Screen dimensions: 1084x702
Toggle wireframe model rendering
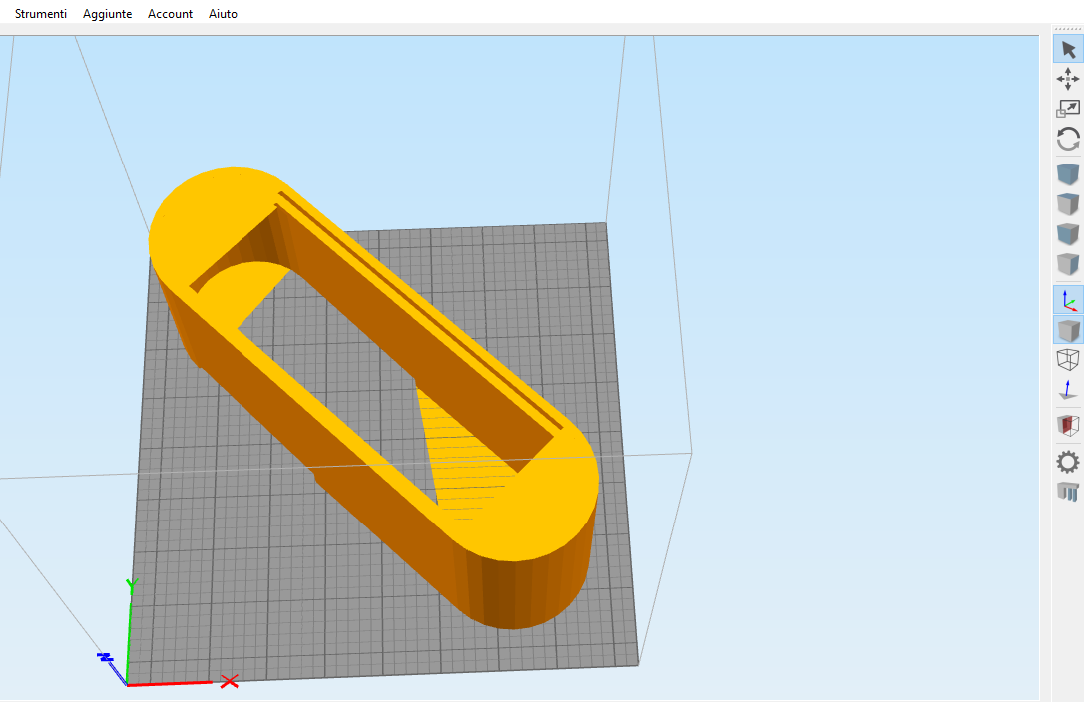1068,359
